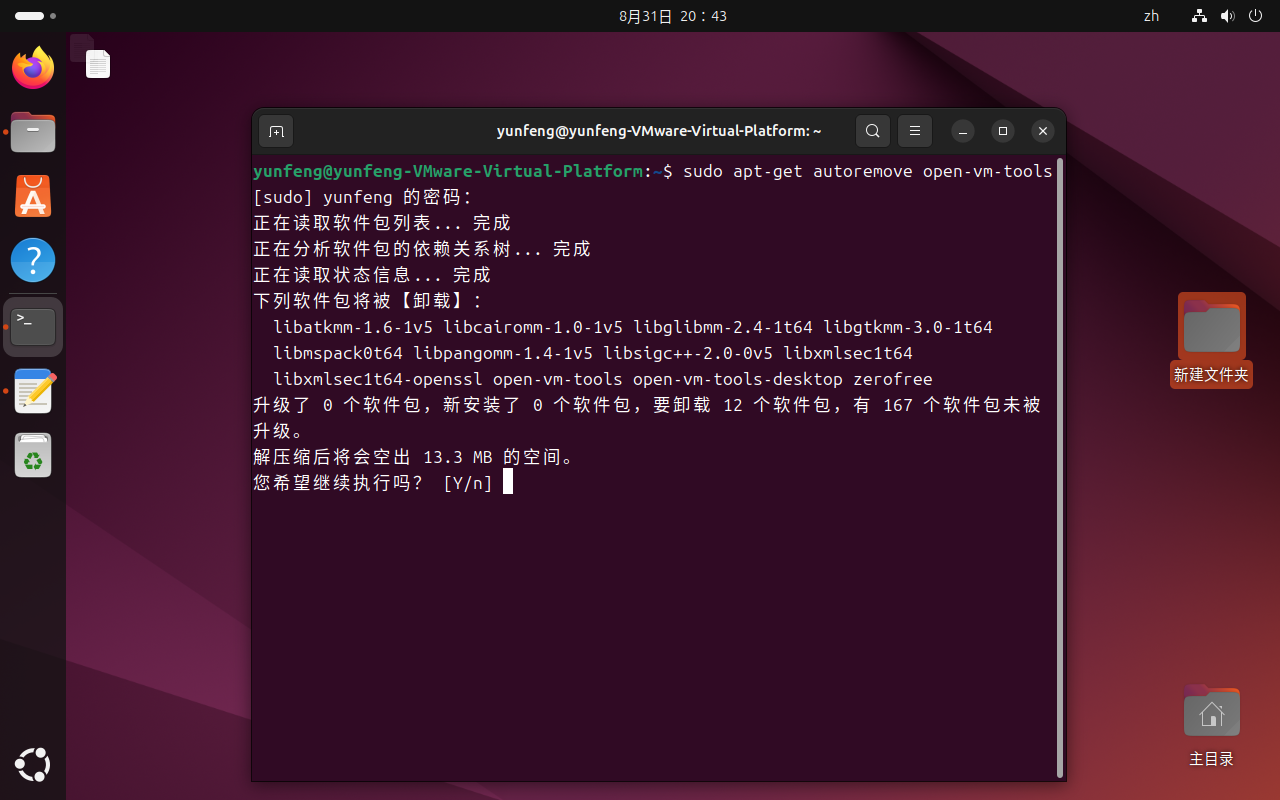Screen dimensions: 1280x800
Task: Click the volume speaker icon
Action: click(1227, 16)
